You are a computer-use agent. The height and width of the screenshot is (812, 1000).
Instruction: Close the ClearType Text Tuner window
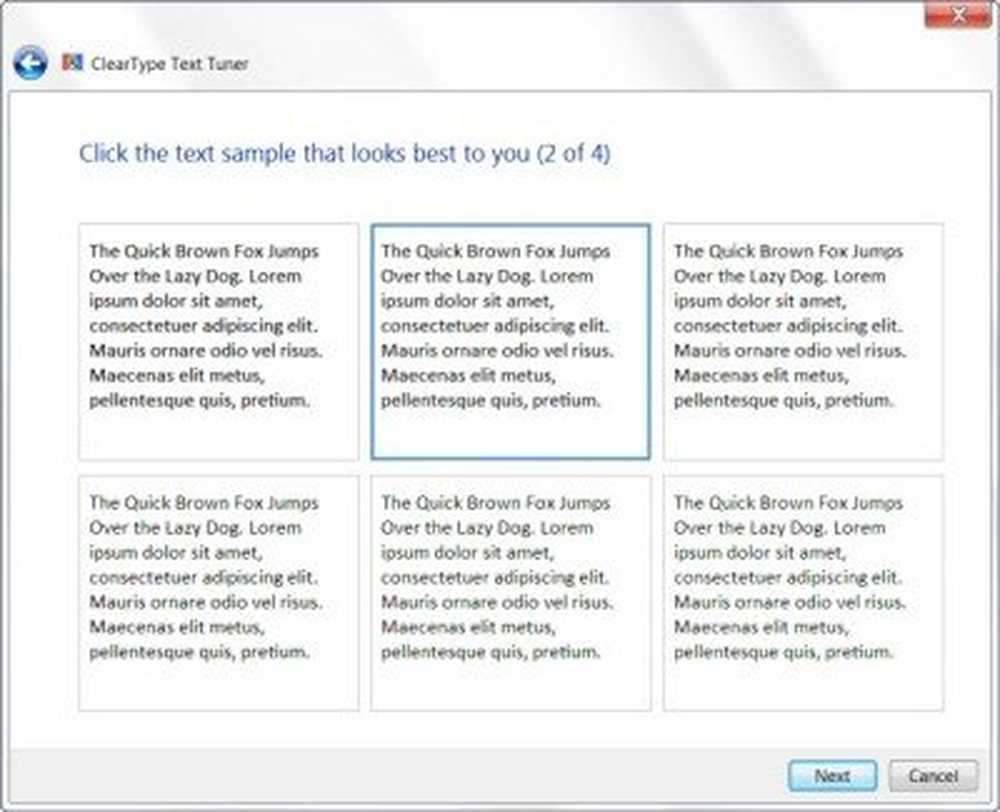click(958, 15)
